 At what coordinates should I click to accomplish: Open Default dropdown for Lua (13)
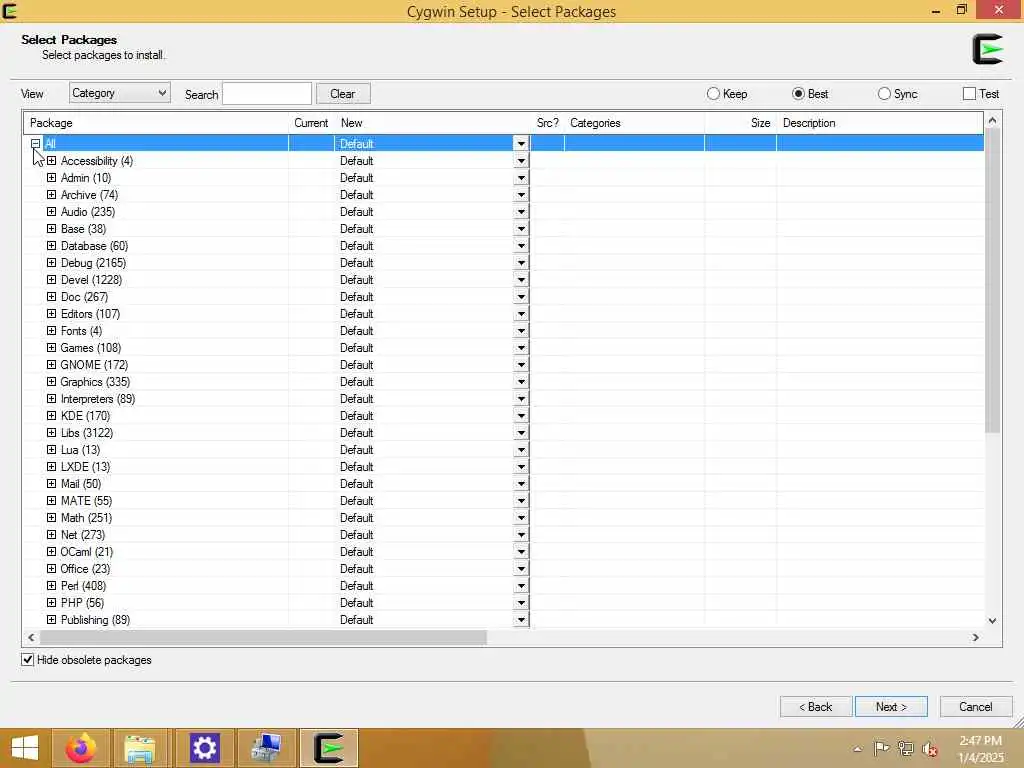(520, 449)
